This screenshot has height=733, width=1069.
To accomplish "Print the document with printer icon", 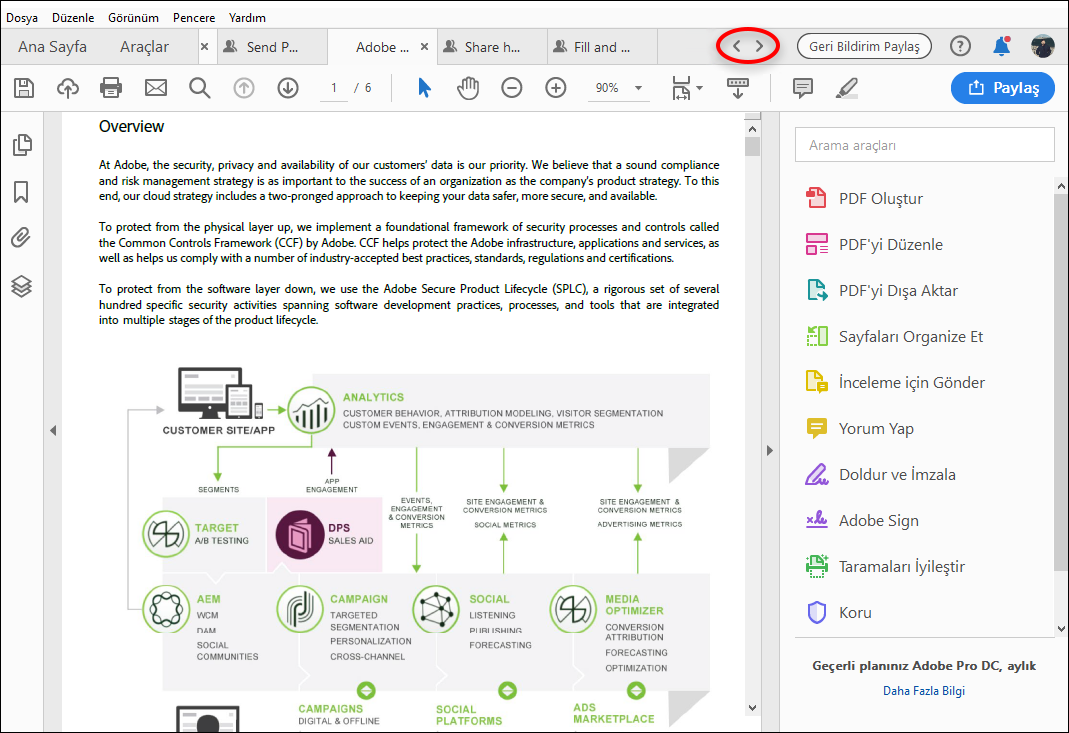I will pyautogui.click(x=111, y=88).
